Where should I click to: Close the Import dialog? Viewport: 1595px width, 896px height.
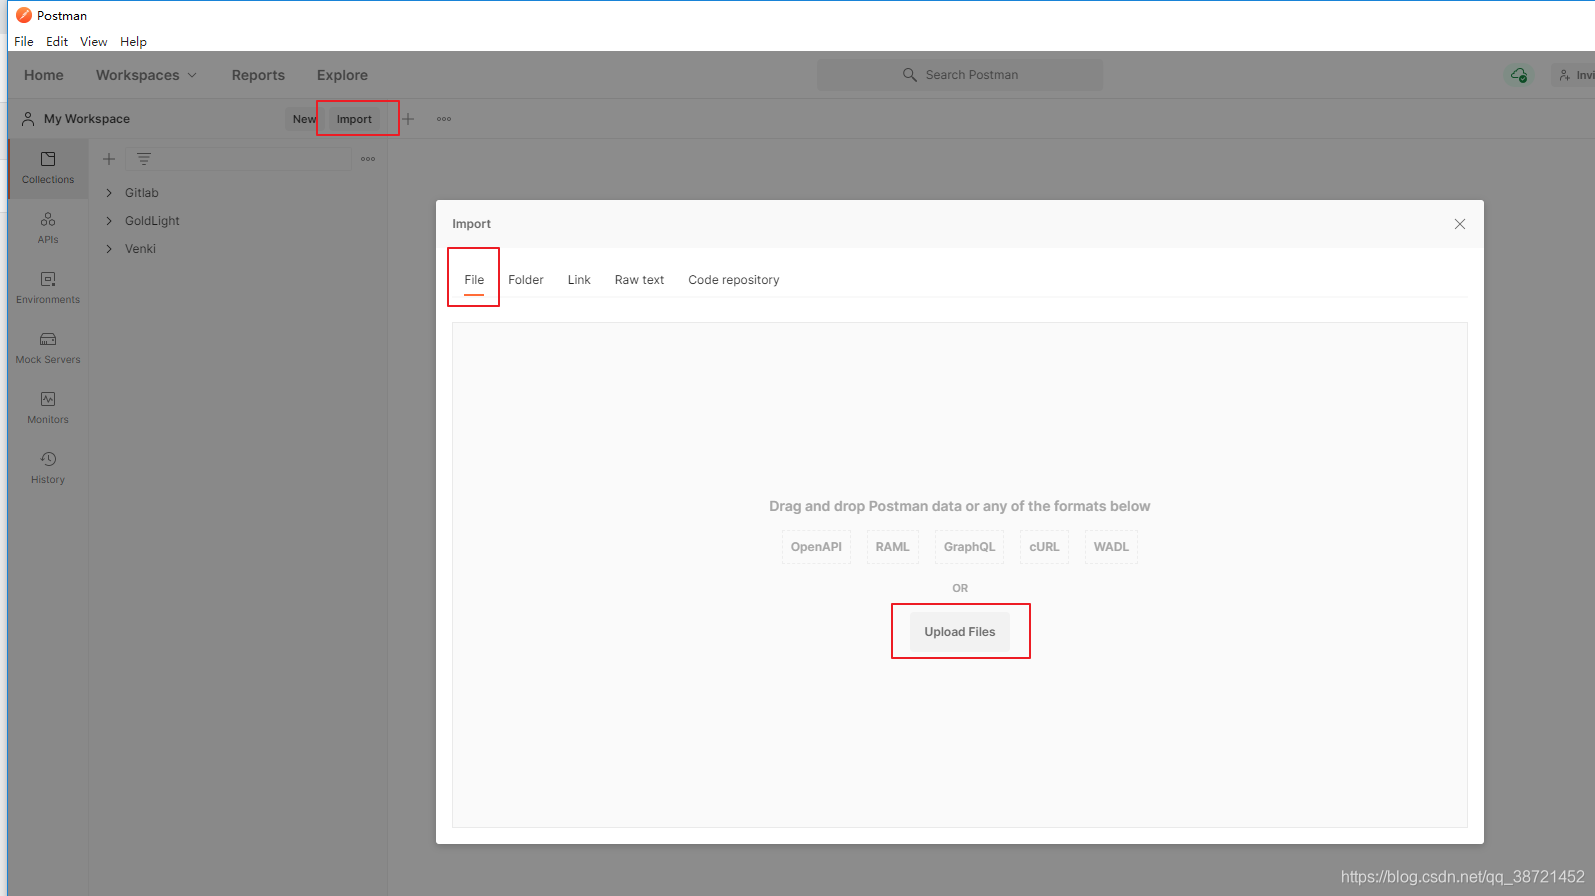pos(1460,224)
